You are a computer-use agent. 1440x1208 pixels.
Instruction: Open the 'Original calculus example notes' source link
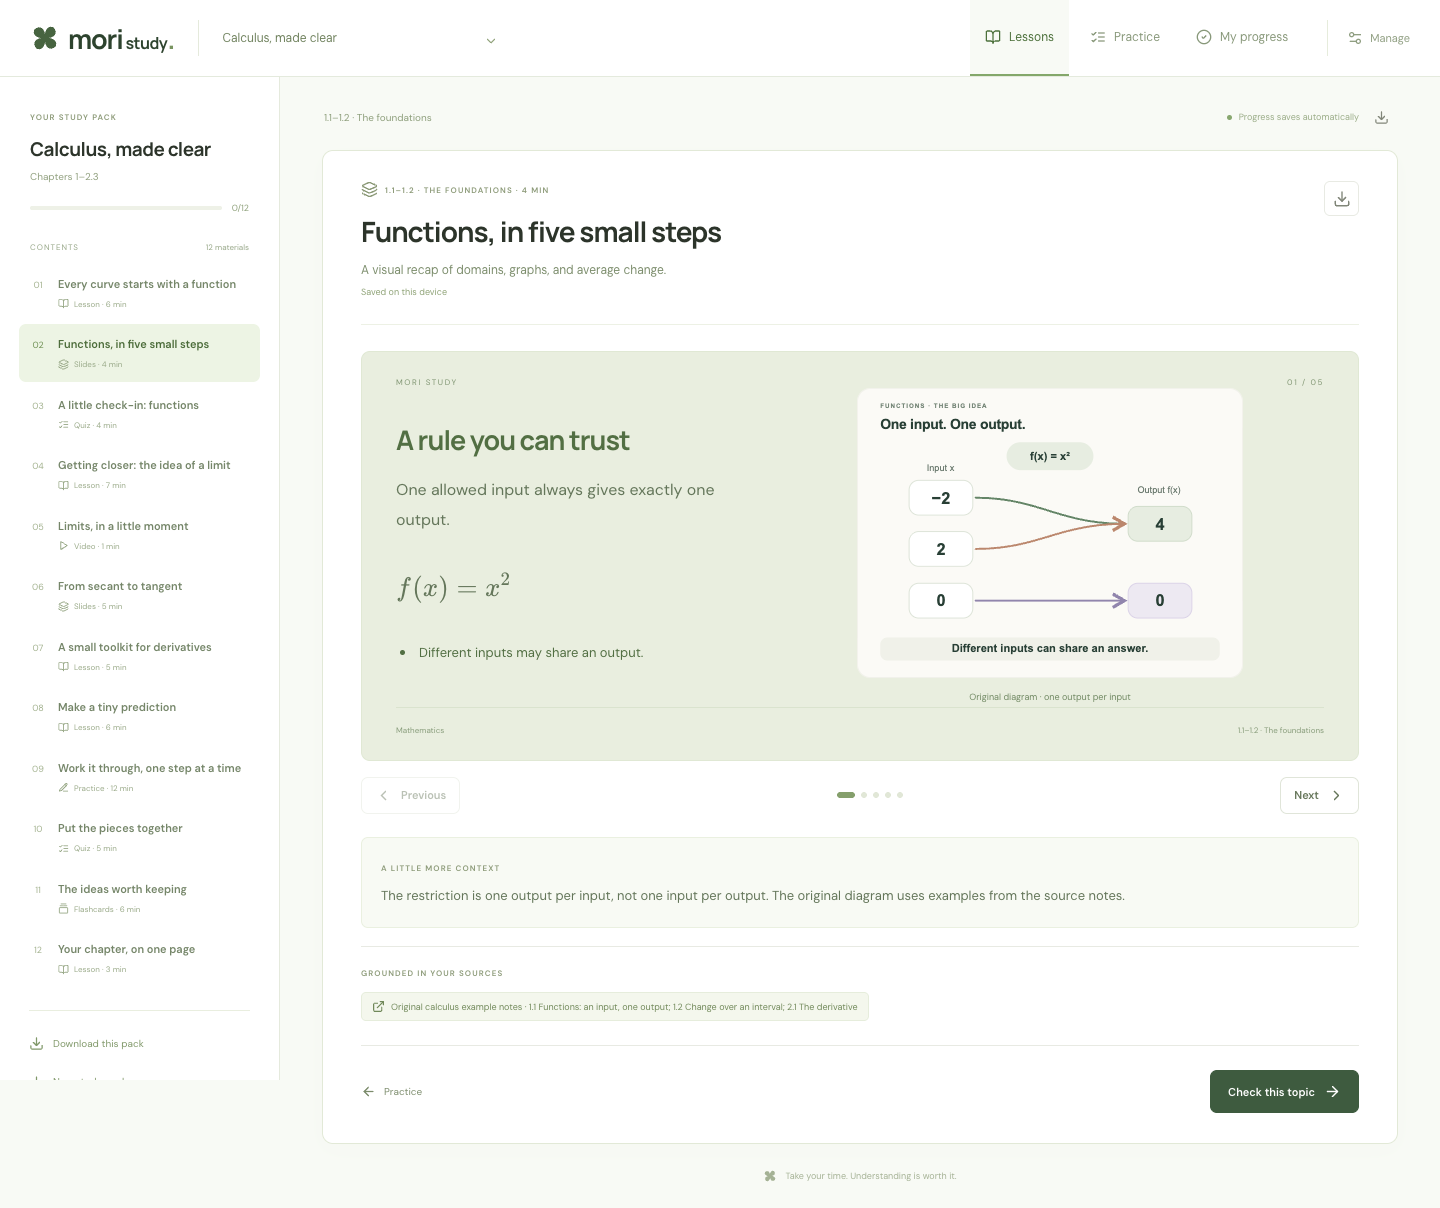click(x=615, y=1007)
